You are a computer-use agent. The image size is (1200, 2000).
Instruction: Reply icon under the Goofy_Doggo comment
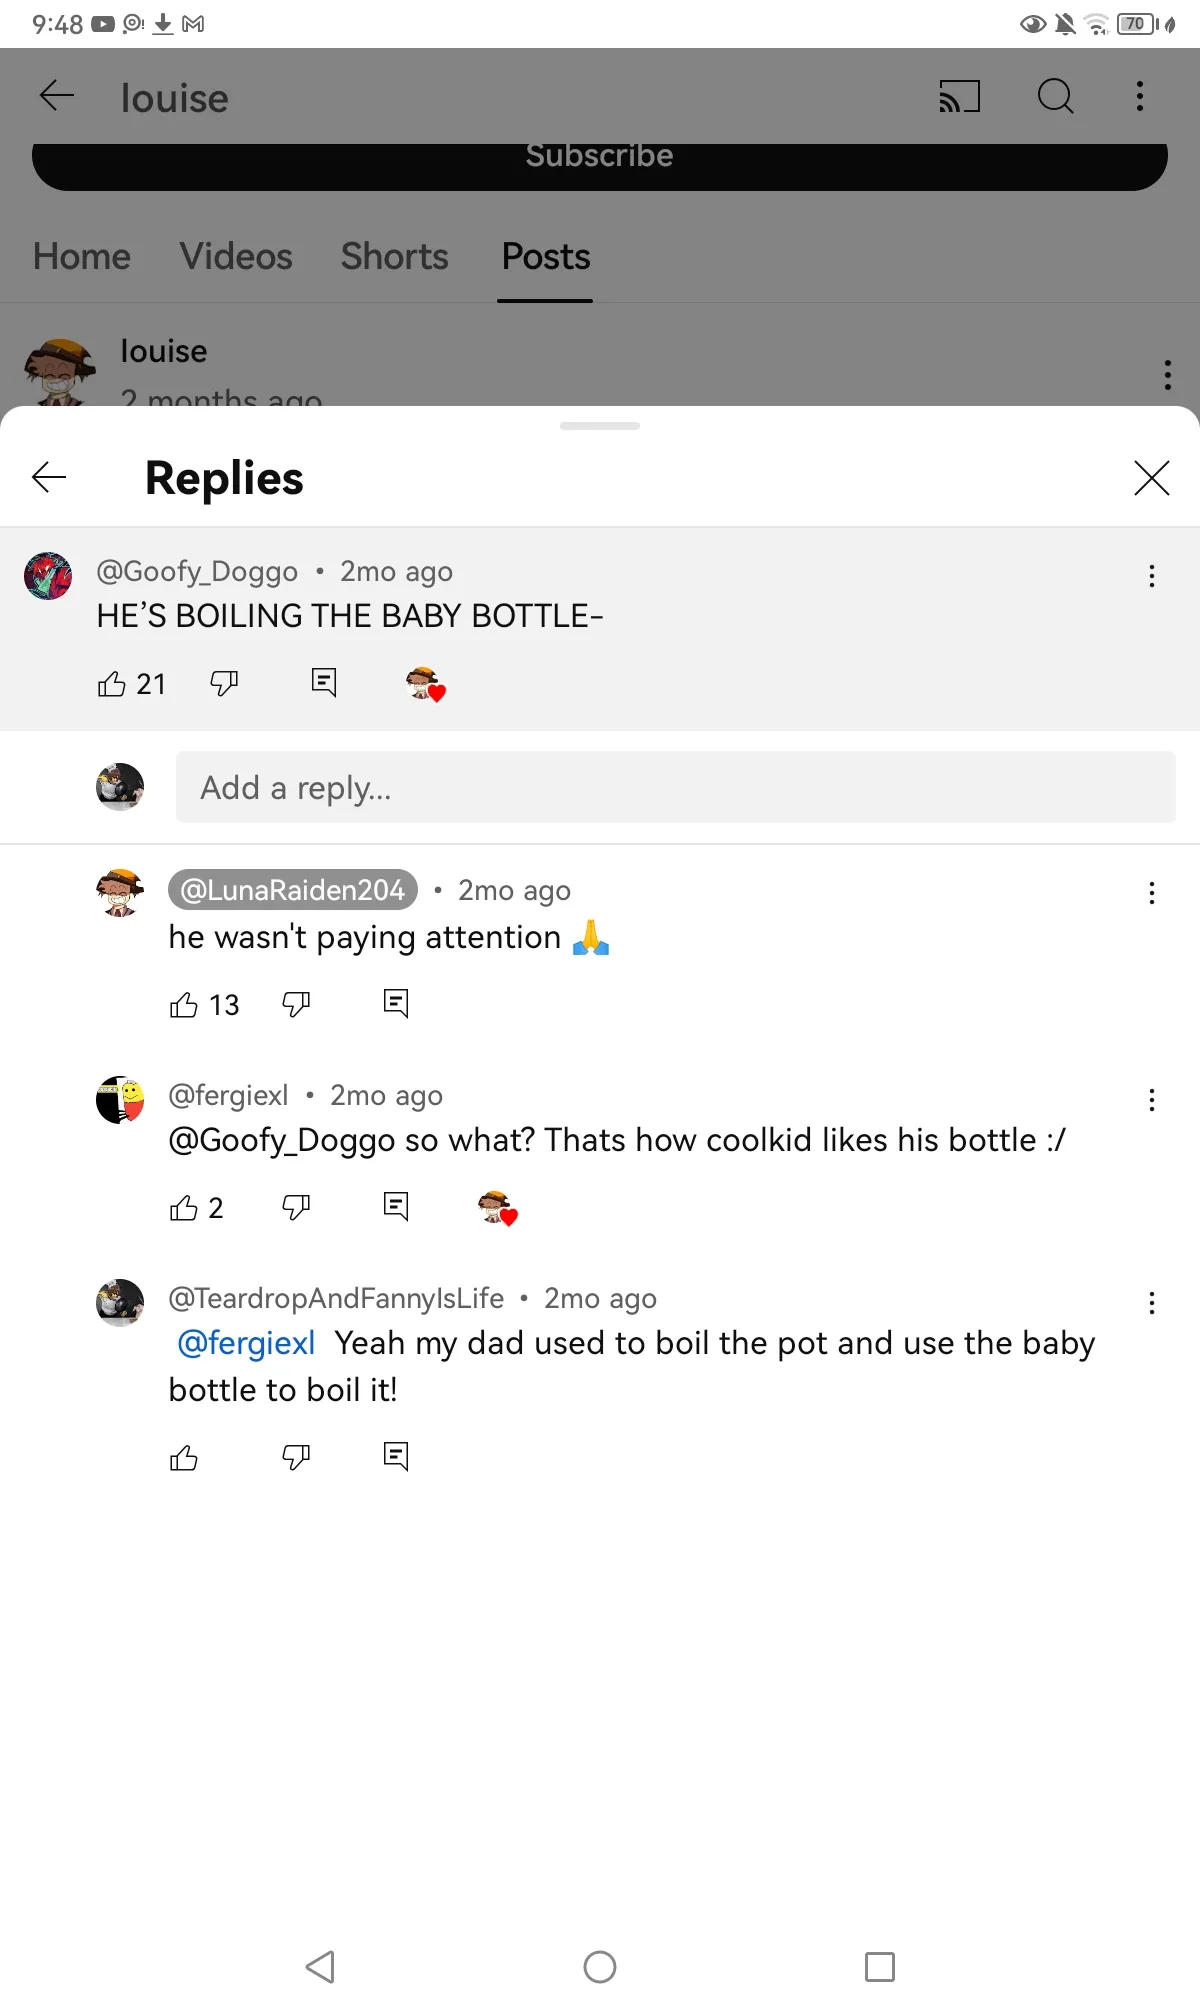324,683
